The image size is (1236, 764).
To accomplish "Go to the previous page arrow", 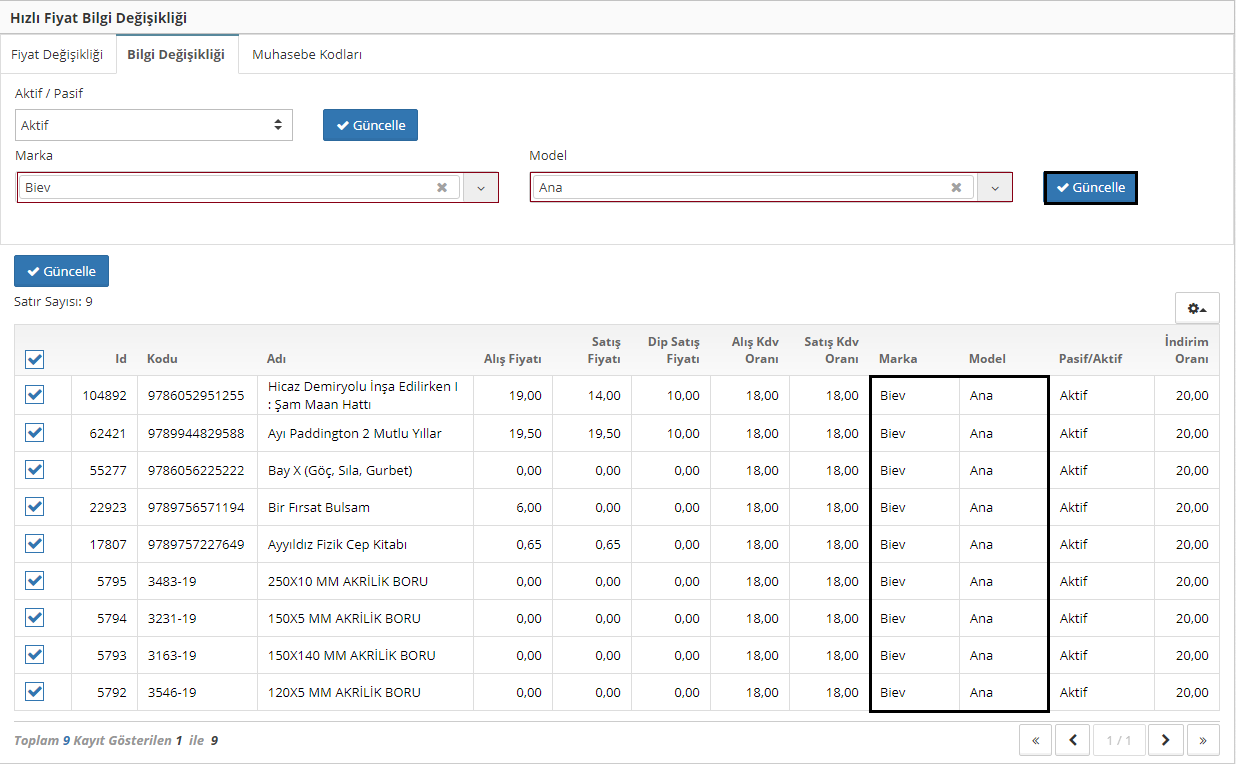I will pyautogui.click(x=1073, y=740).
